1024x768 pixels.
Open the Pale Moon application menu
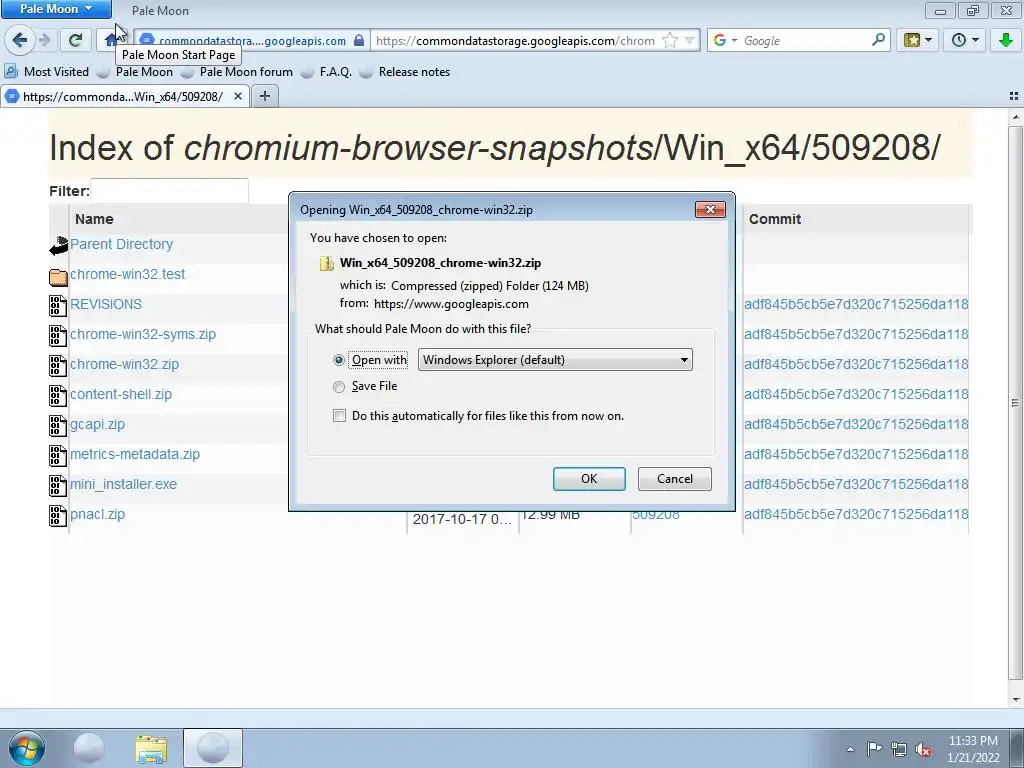pyautogui.click(x=56, y=9)
